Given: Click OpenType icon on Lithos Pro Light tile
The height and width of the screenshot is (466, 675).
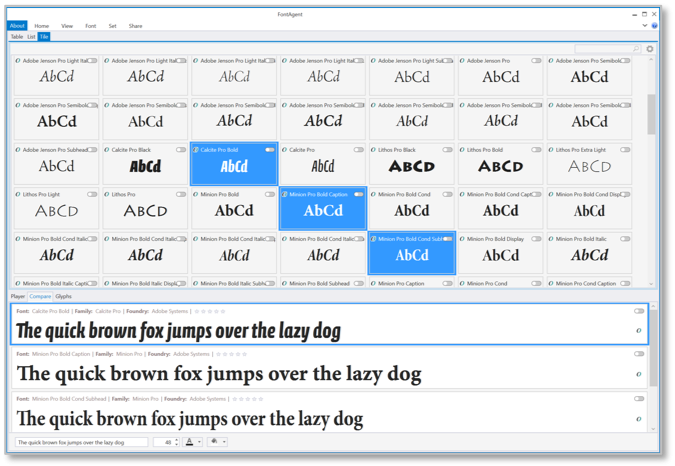Looking at the screenshot, I should coord(18,194).
